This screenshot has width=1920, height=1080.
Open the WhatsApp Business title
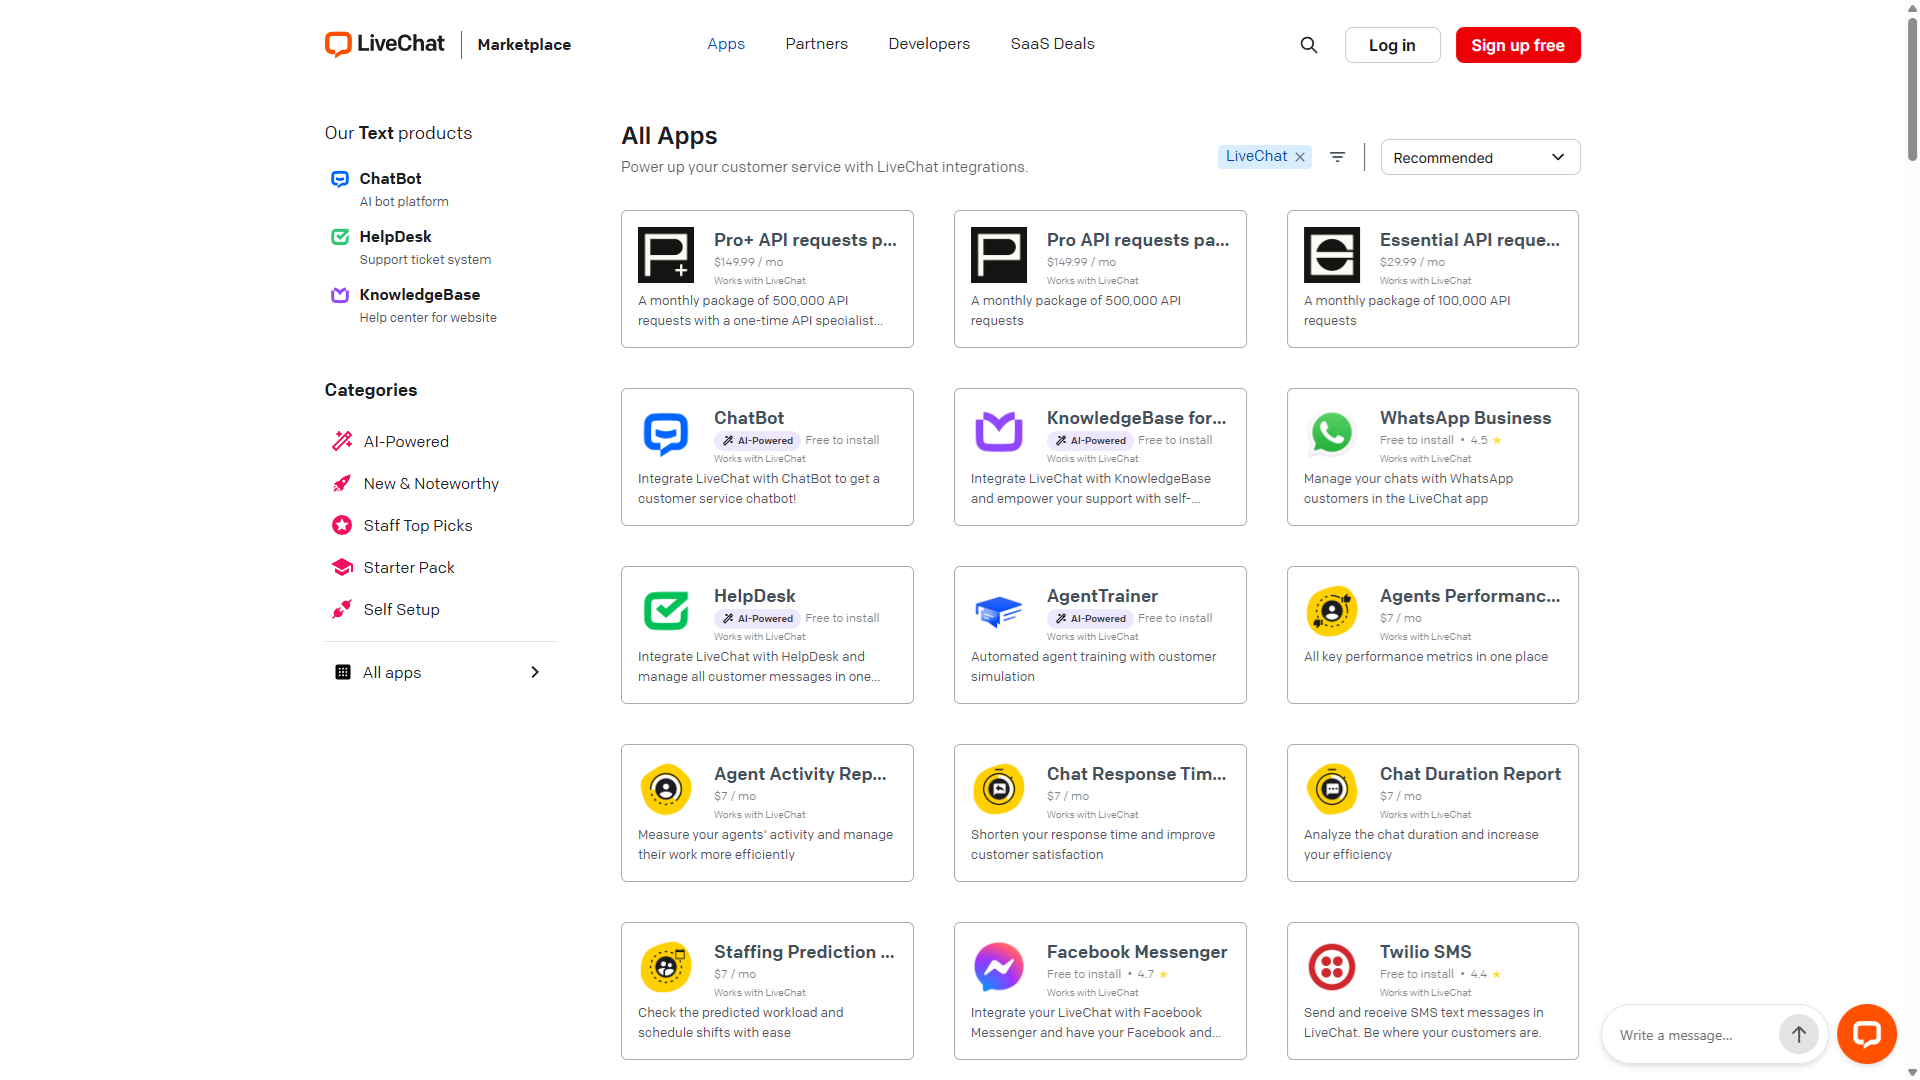point(1465,418)
